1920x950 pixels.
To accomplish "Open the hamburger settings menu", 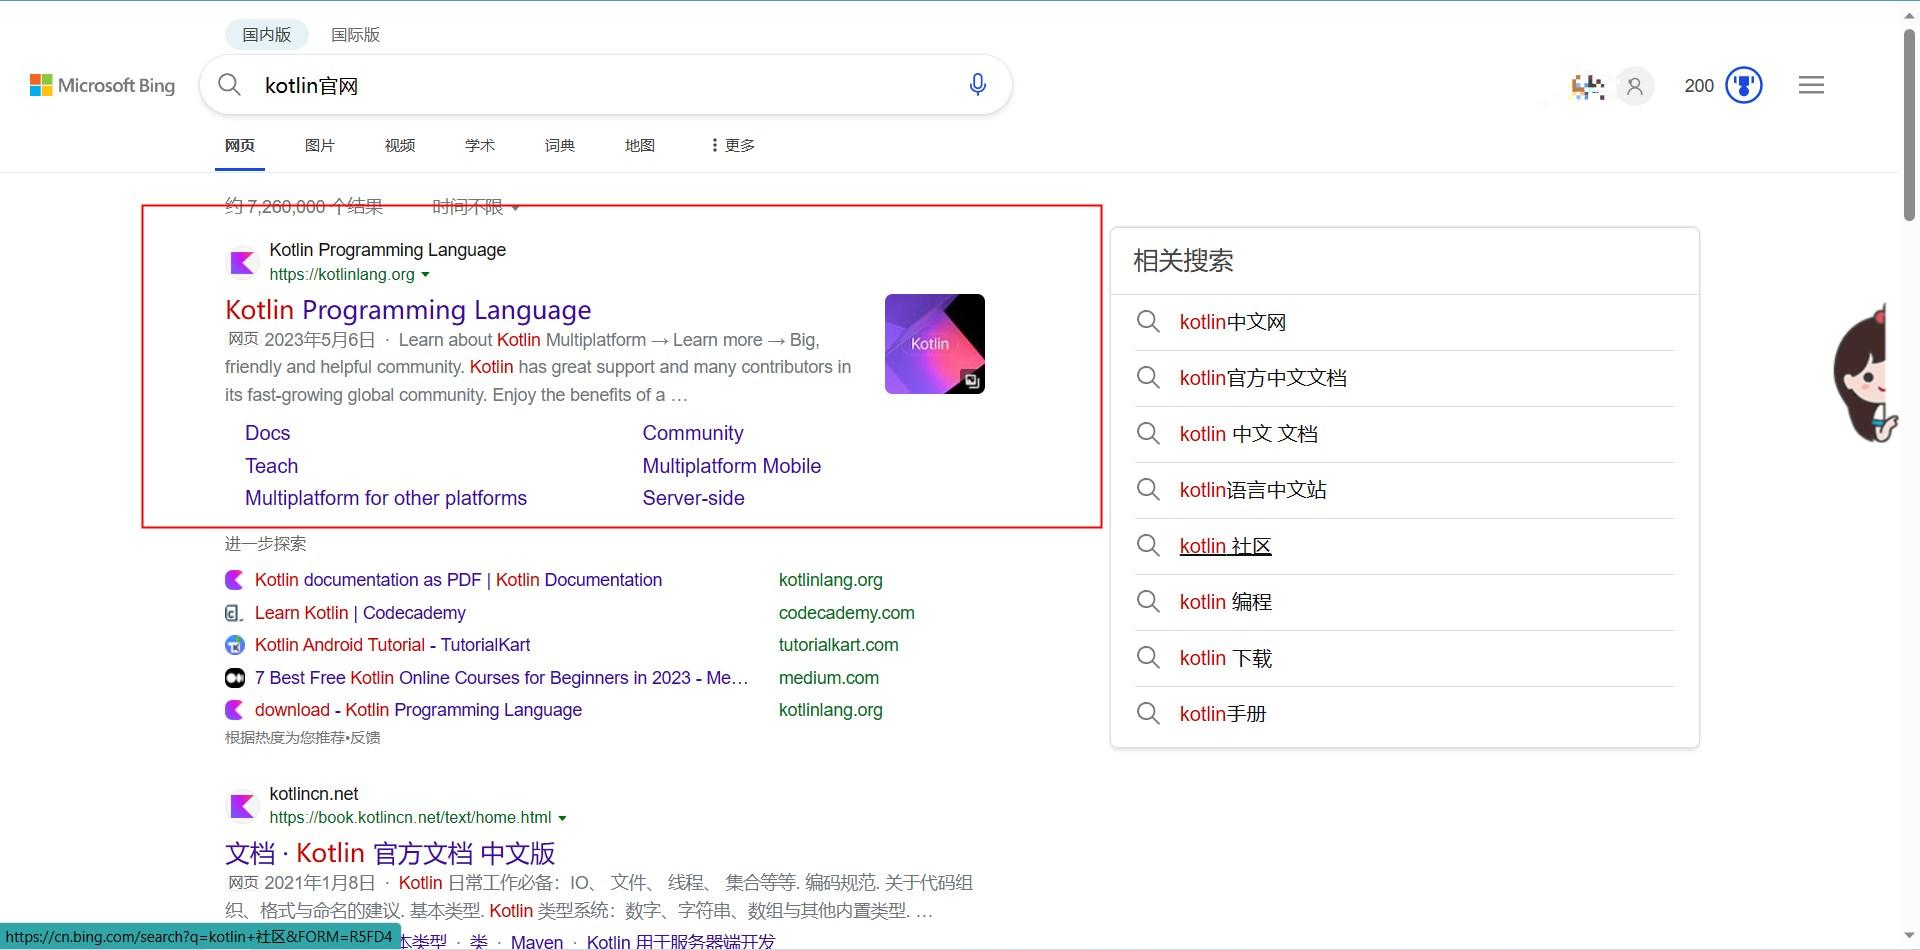I will click(x=1811, y=86).
